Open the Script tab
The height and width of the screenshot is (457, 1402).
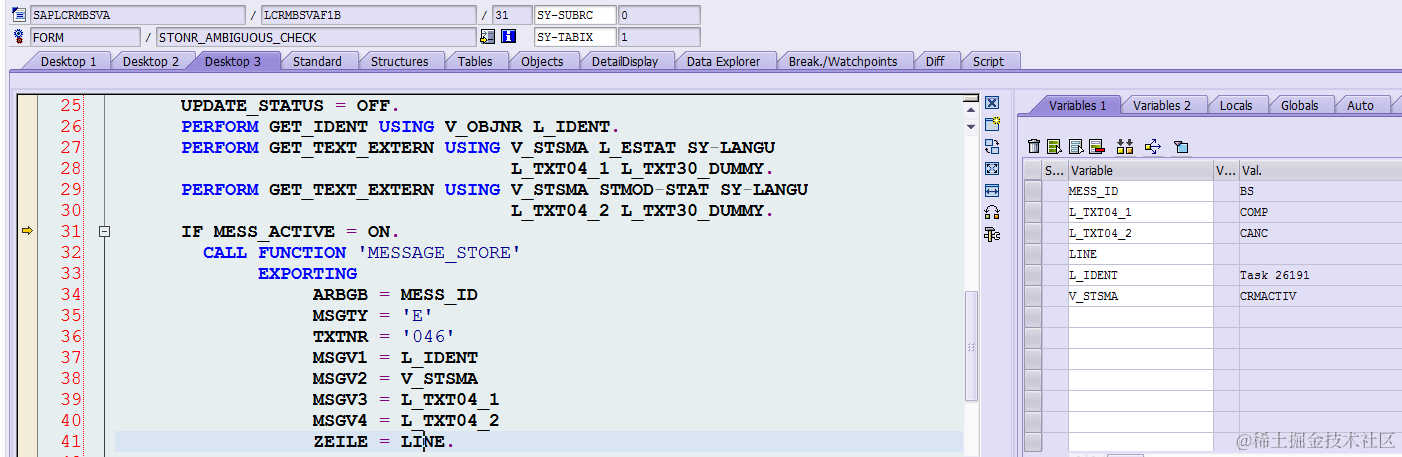click(988, 61)
